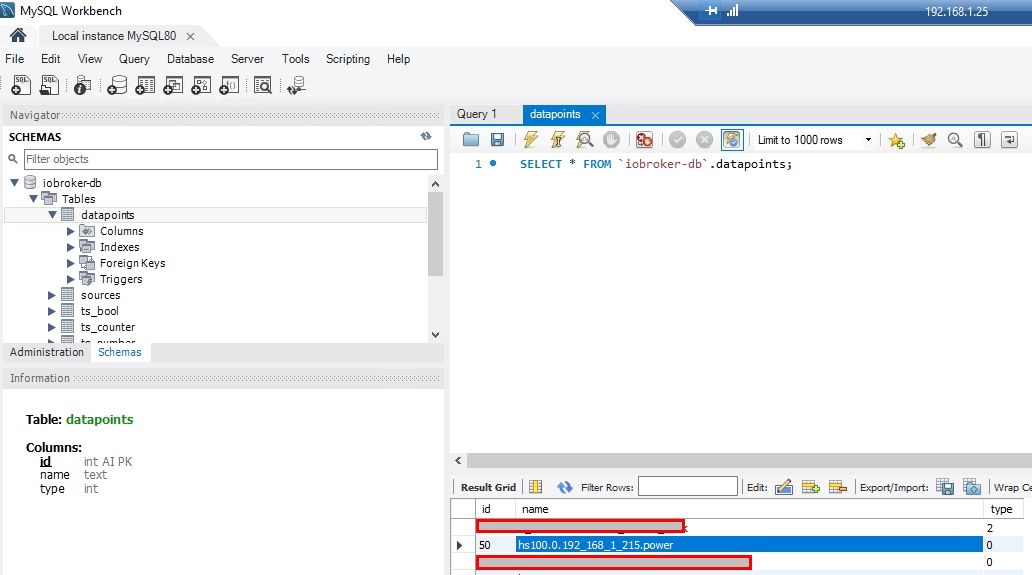
Task: Import records from external file icon
Action: tap(971, 488)
